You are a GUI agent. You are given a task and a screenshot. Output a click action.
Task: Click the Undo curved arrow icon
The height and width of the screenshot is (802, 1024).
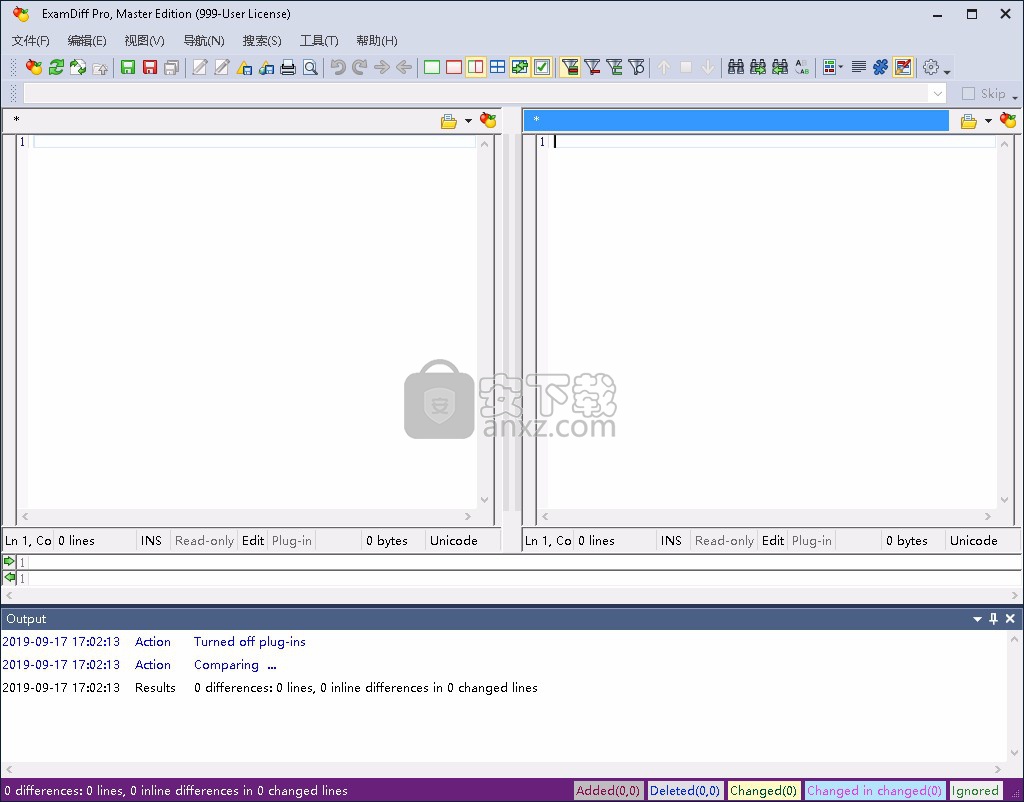click(338, 67)
